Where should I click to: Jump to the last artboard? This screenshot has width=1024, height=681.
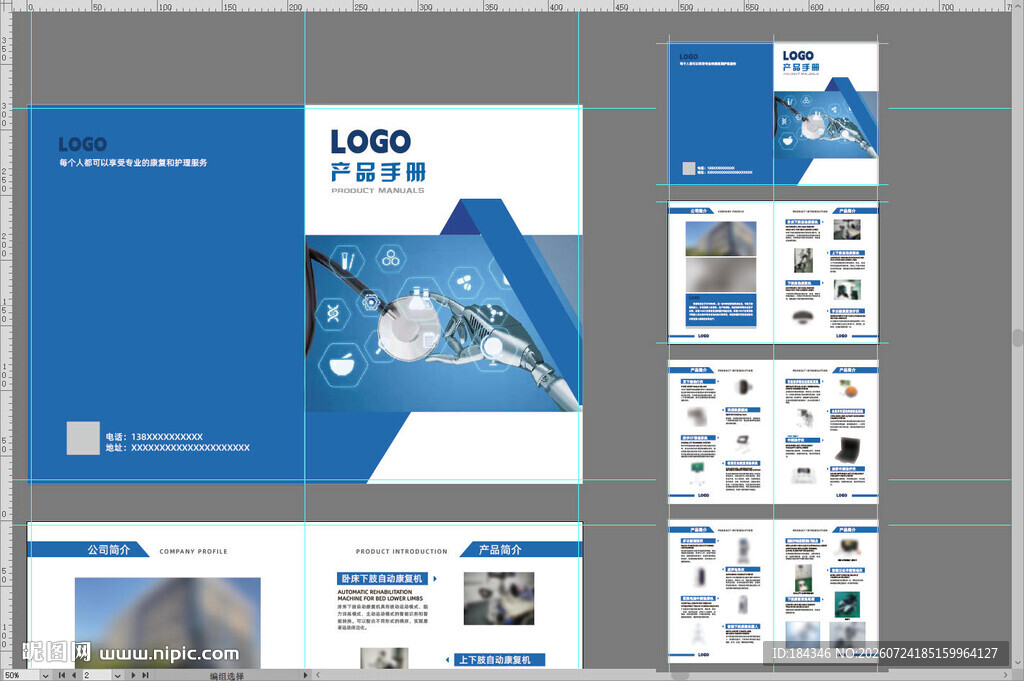145,675
